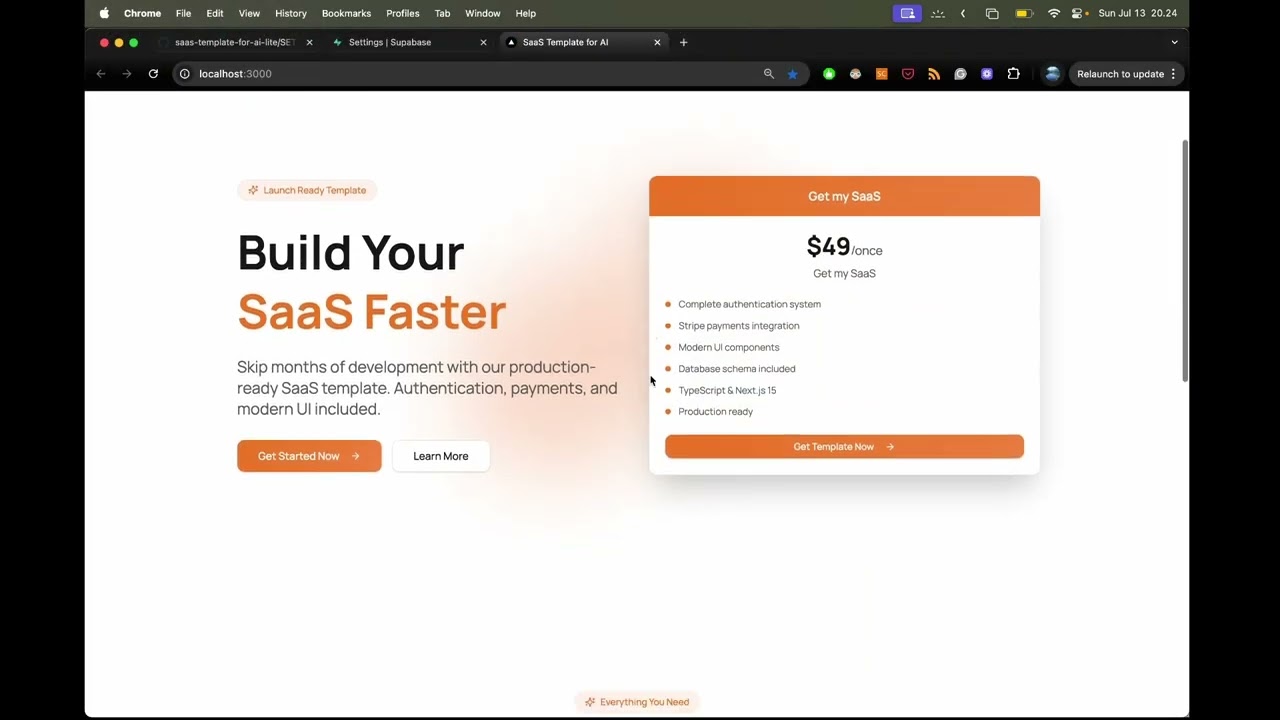Click the Get Started Now button
The image size is (1280, 720).
coord(309,456)
